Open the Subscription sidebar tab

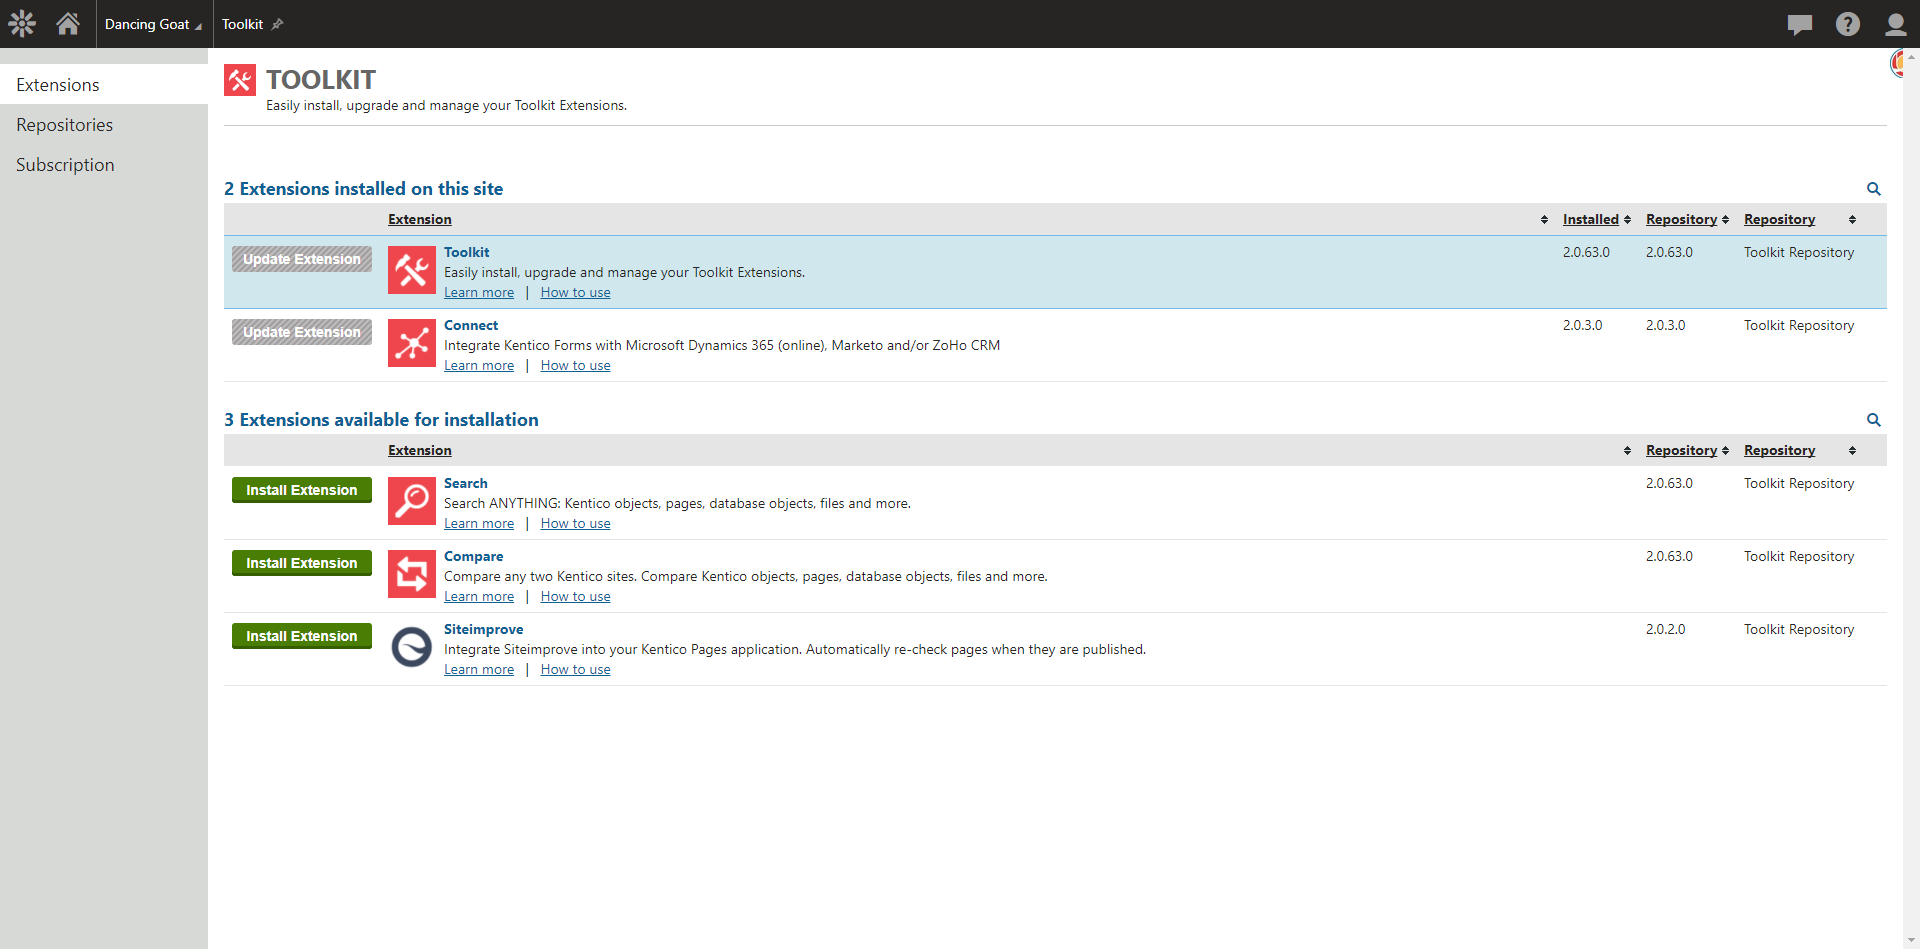(104, 164)
